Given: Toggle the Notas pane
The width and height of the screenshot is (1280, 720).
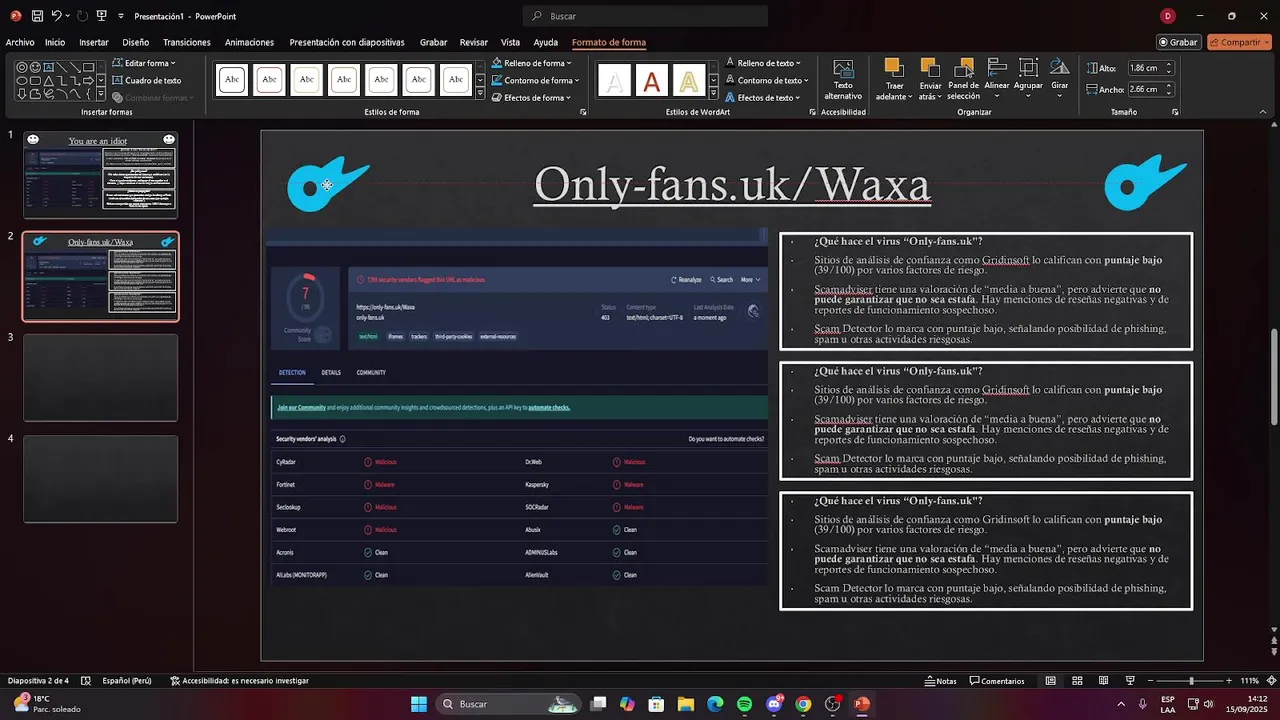Looking at the screenshot, I should click(939, 681).
